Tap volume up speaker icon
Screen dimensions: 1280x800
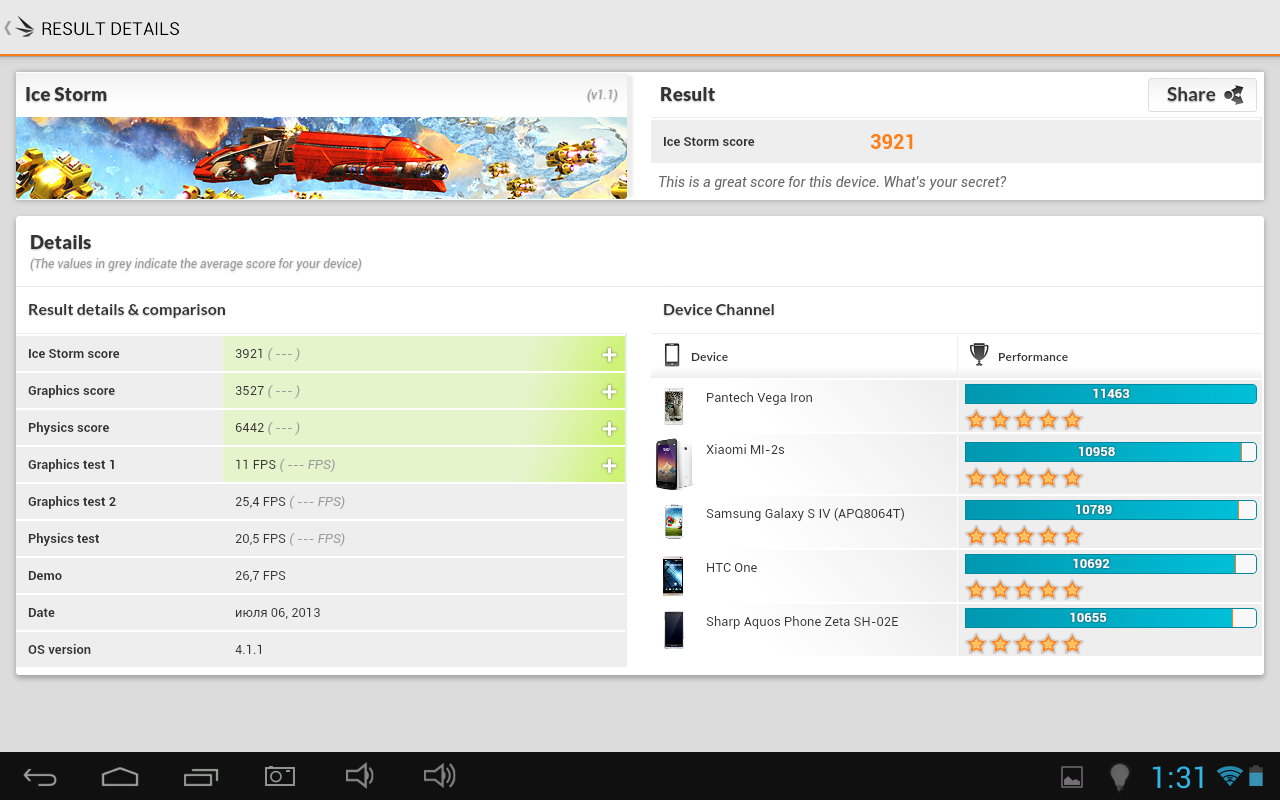pos(440,776)
